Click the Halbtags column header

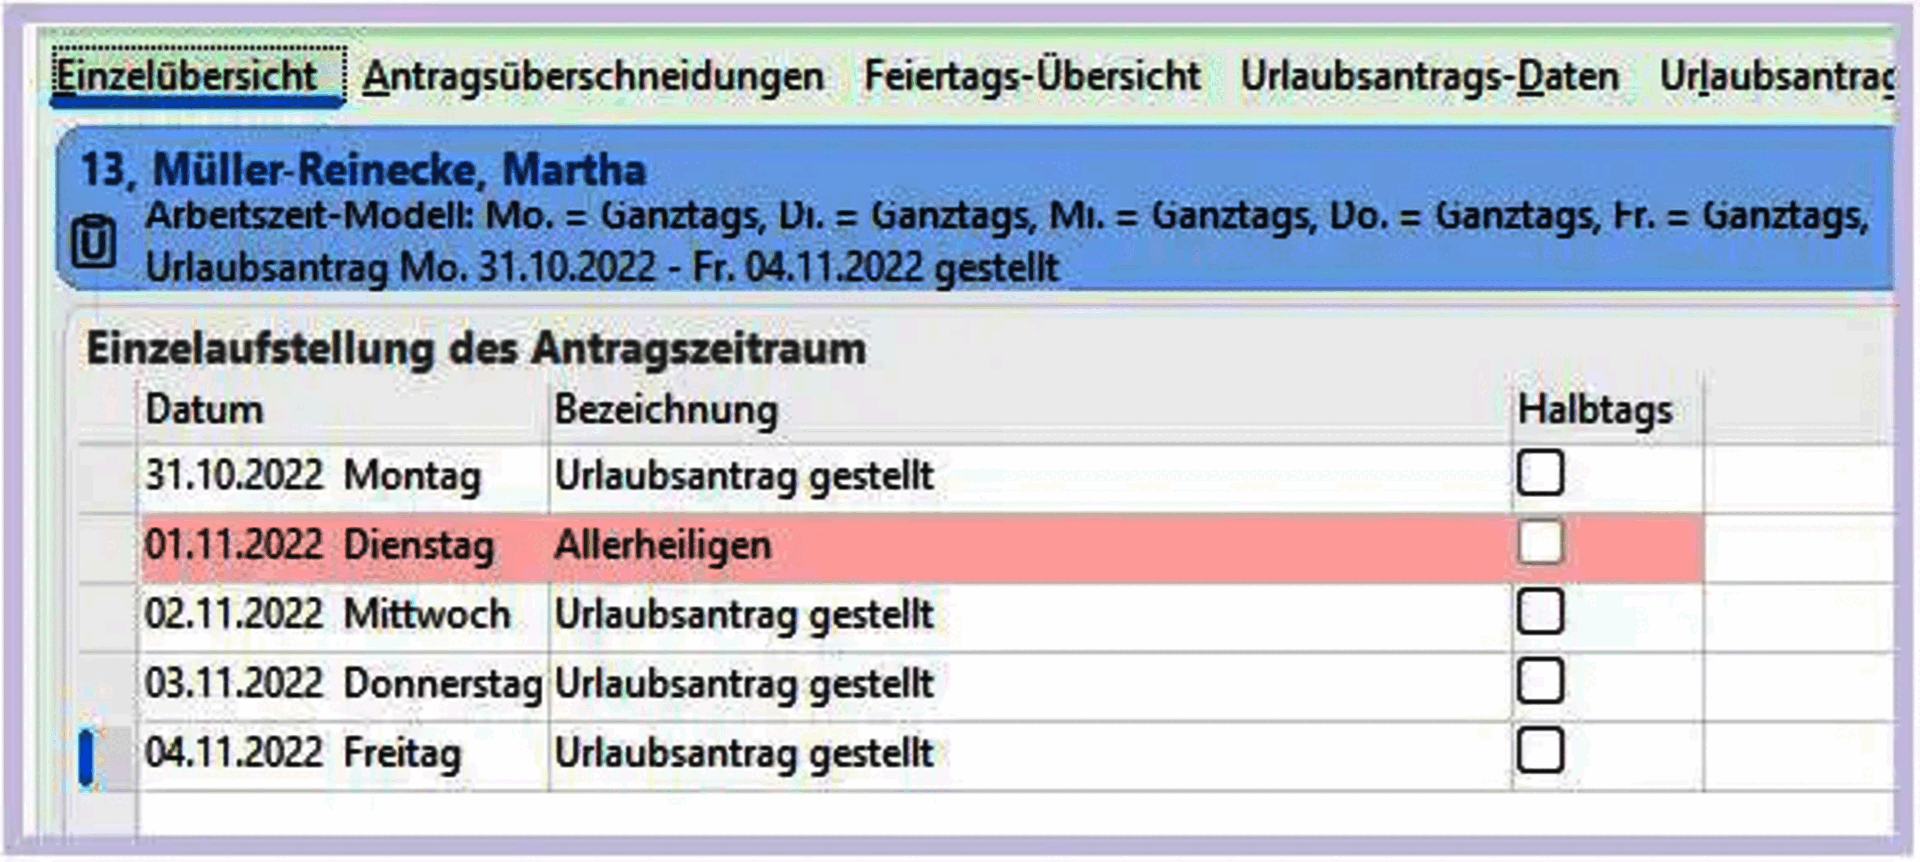coord(1595,410)
